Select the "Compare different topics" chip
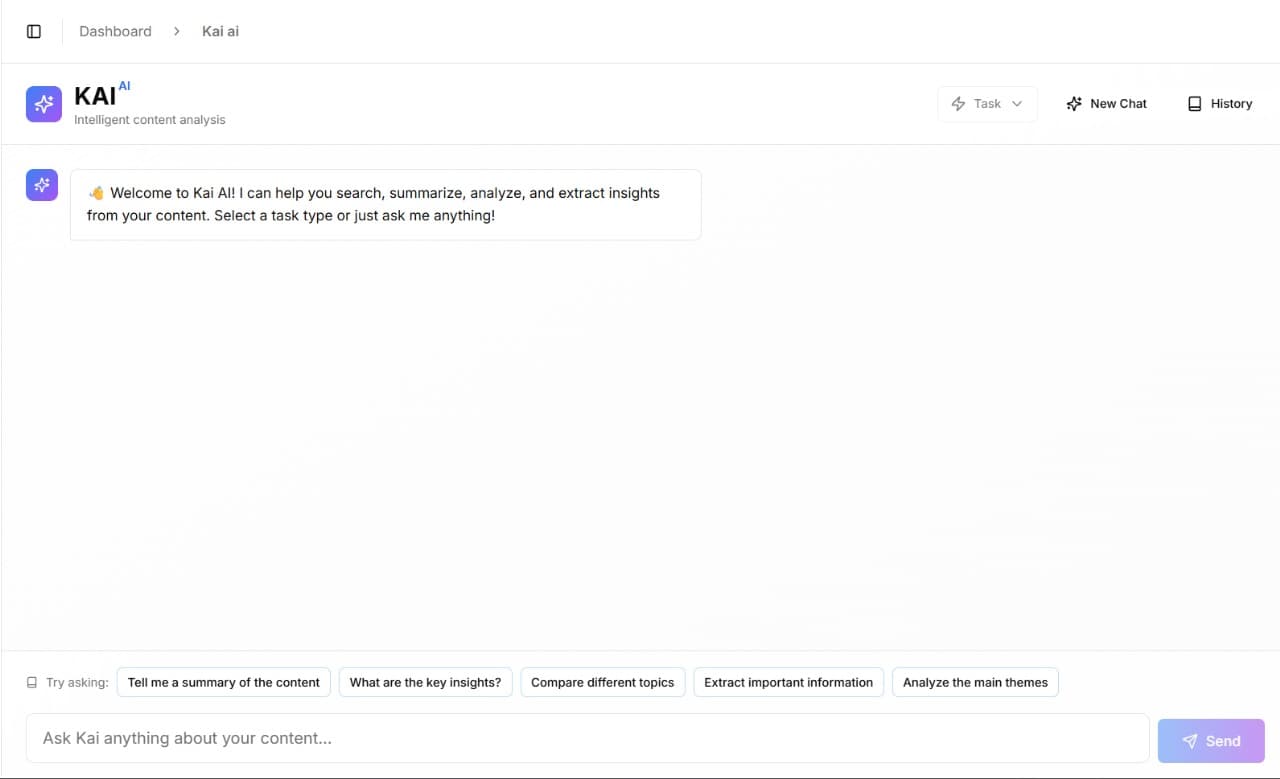This screenshot has width=1280, height=779. point(602,683)
